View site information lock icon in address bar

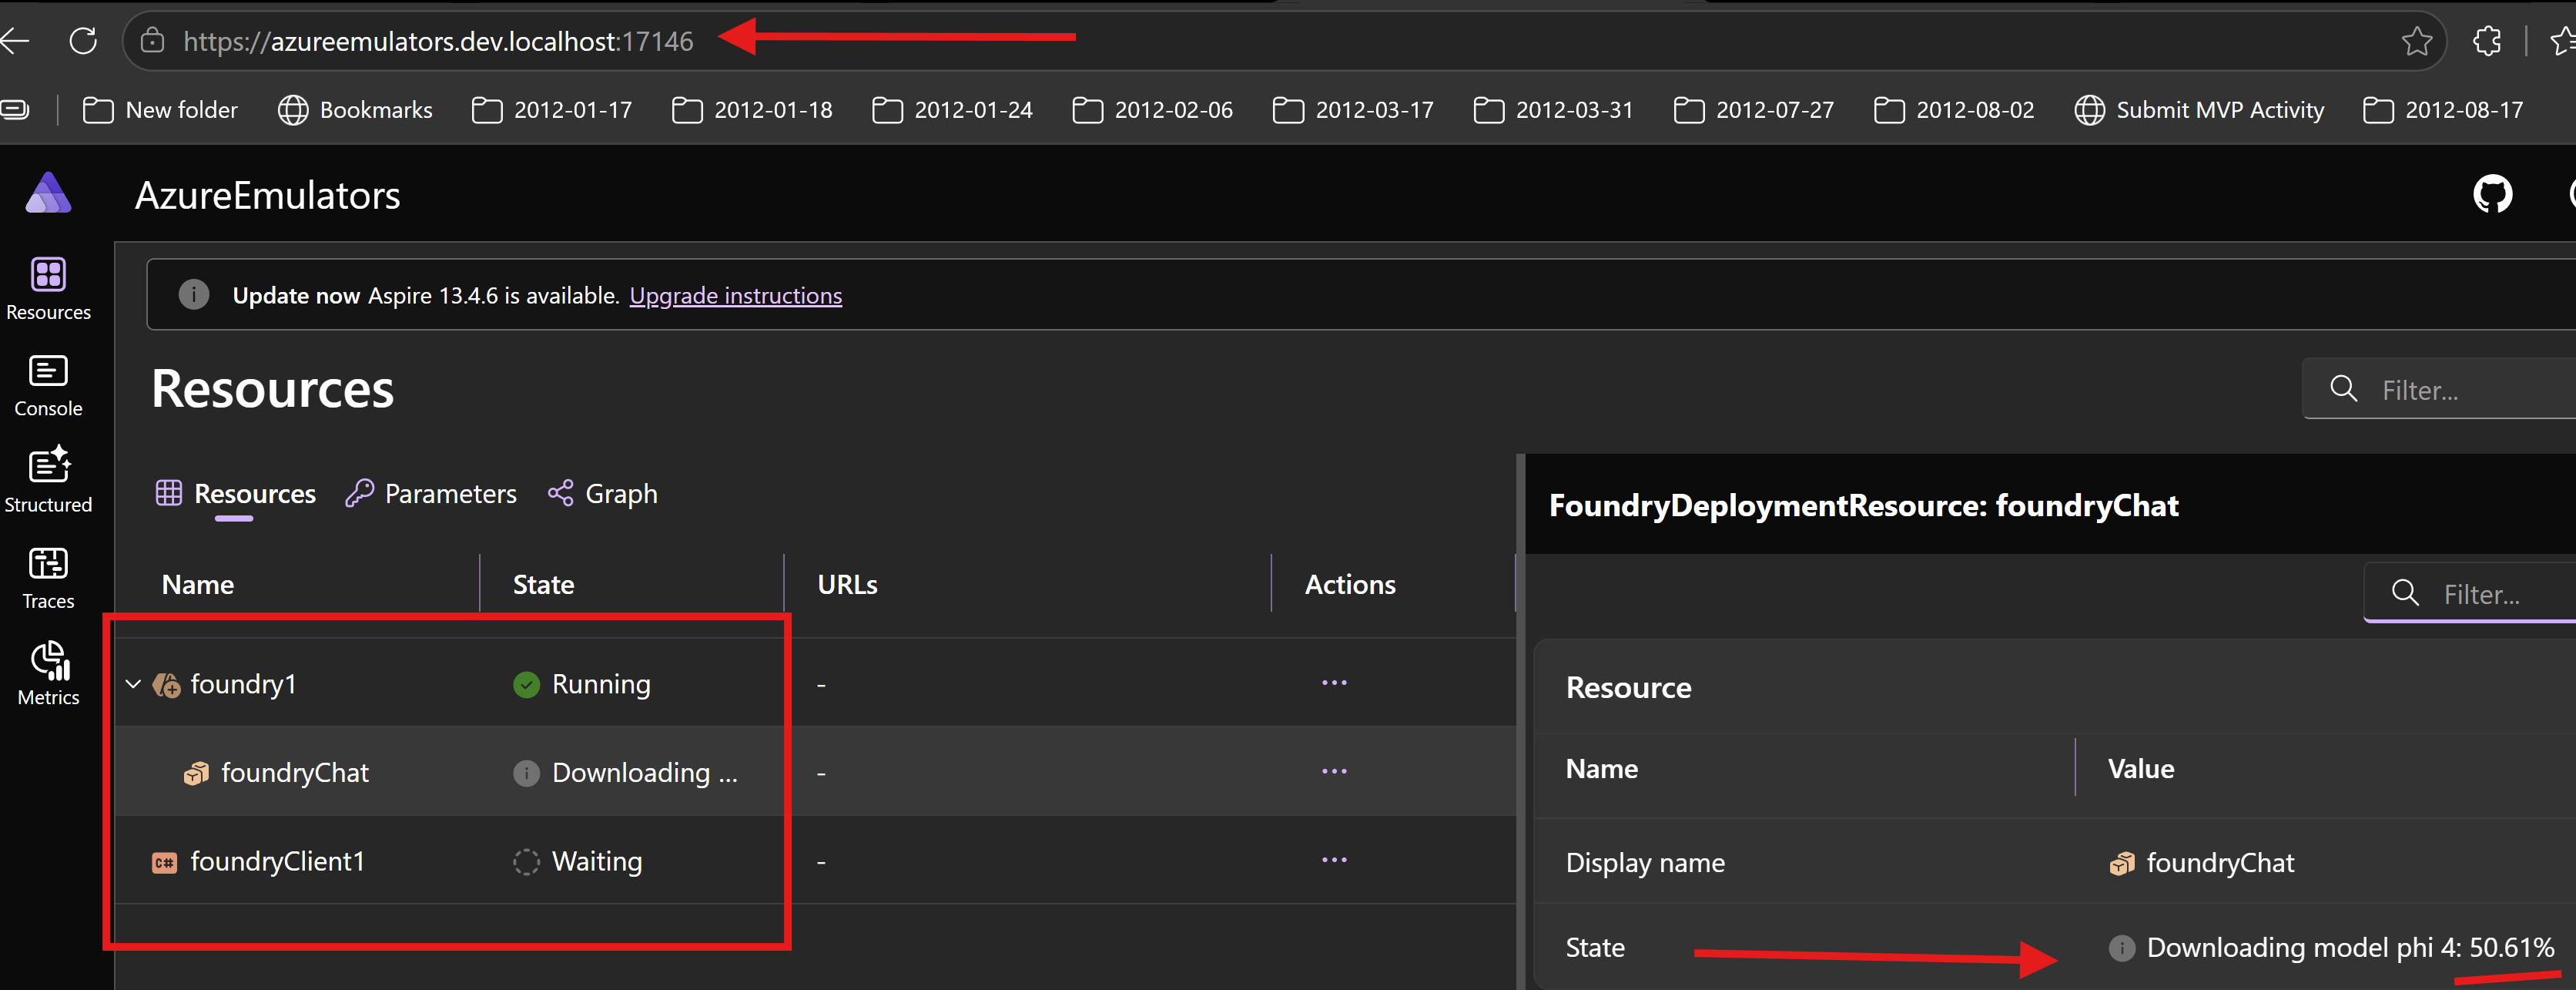click(x=152, y=41)
